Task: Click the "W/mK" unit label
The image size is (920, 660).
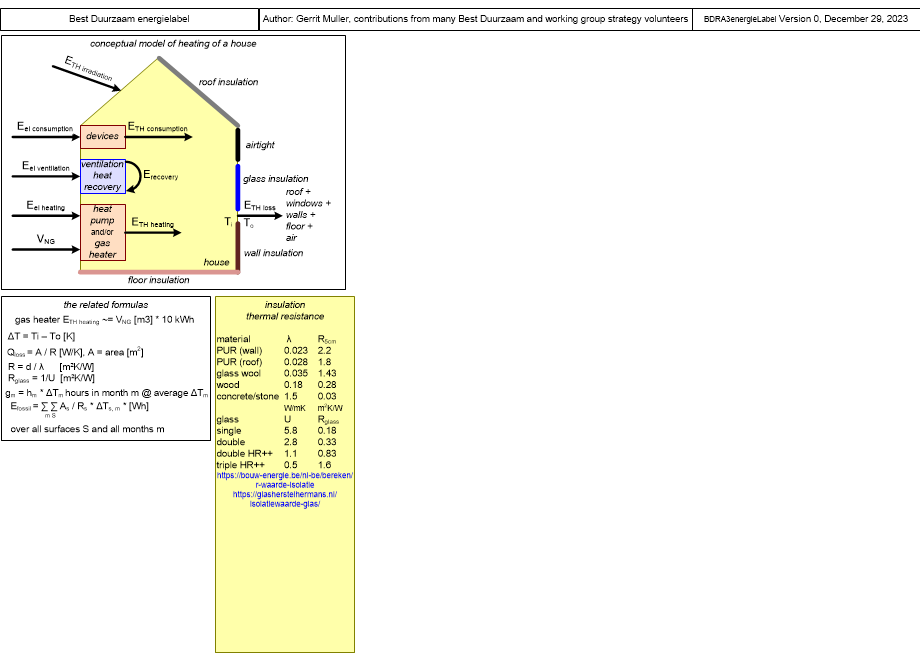Action: coord(295,408)
